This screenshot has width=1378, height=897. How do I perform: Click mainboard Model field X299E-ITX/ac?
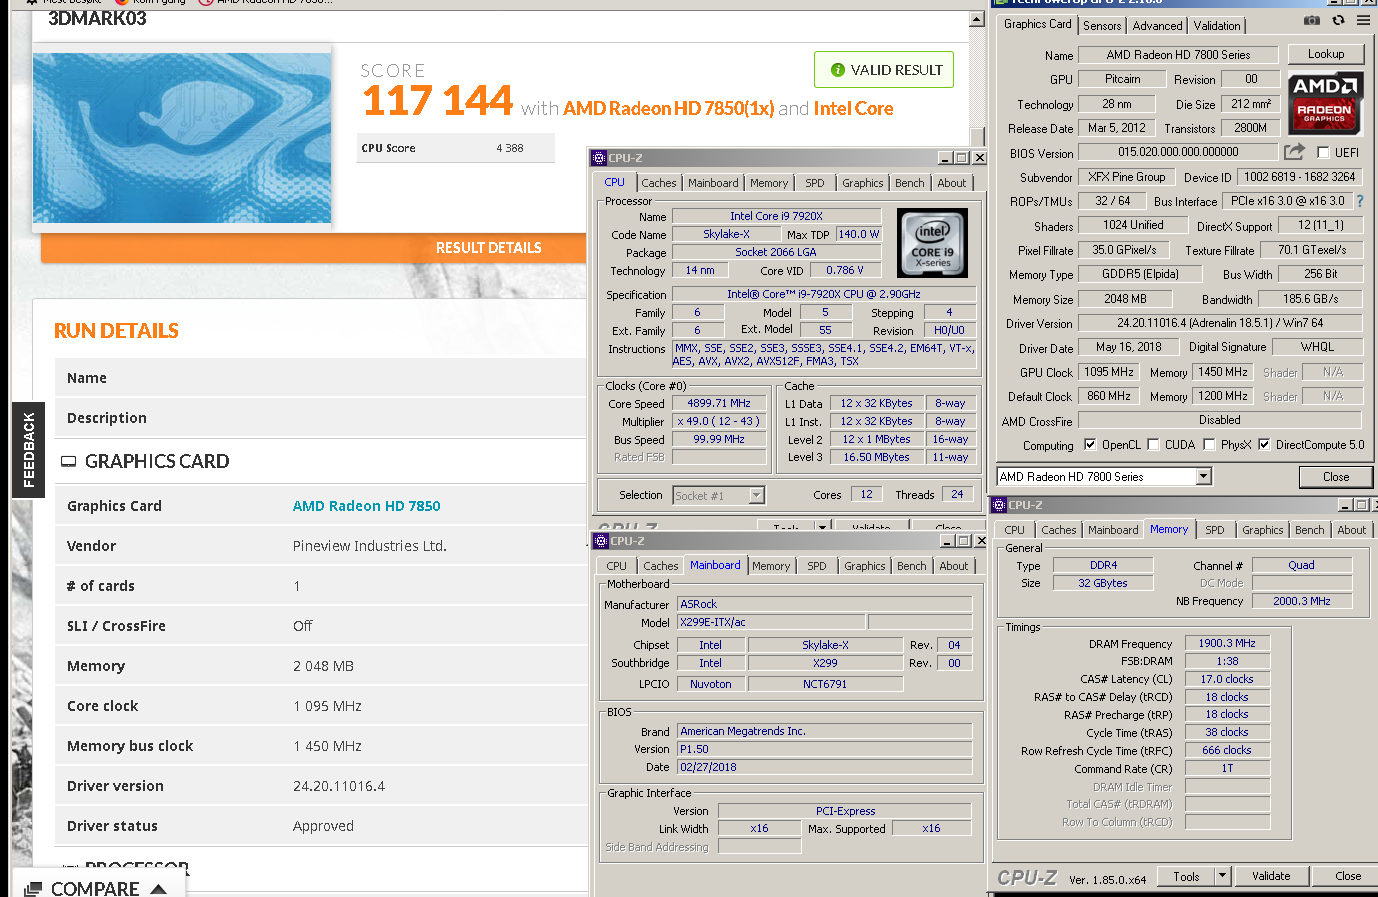771,622
